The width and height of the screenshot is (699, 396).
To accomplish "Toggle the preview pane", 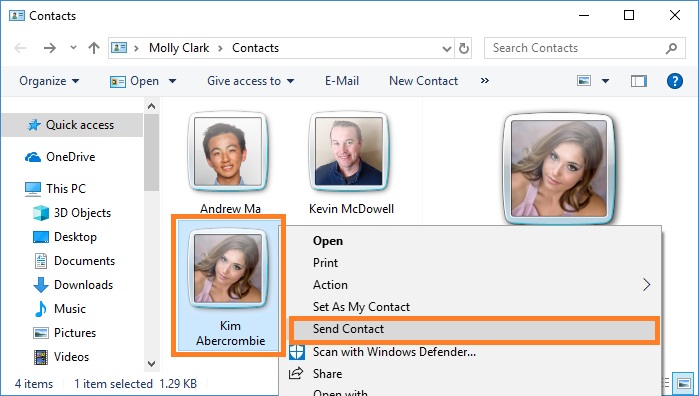I will point(638,81).
